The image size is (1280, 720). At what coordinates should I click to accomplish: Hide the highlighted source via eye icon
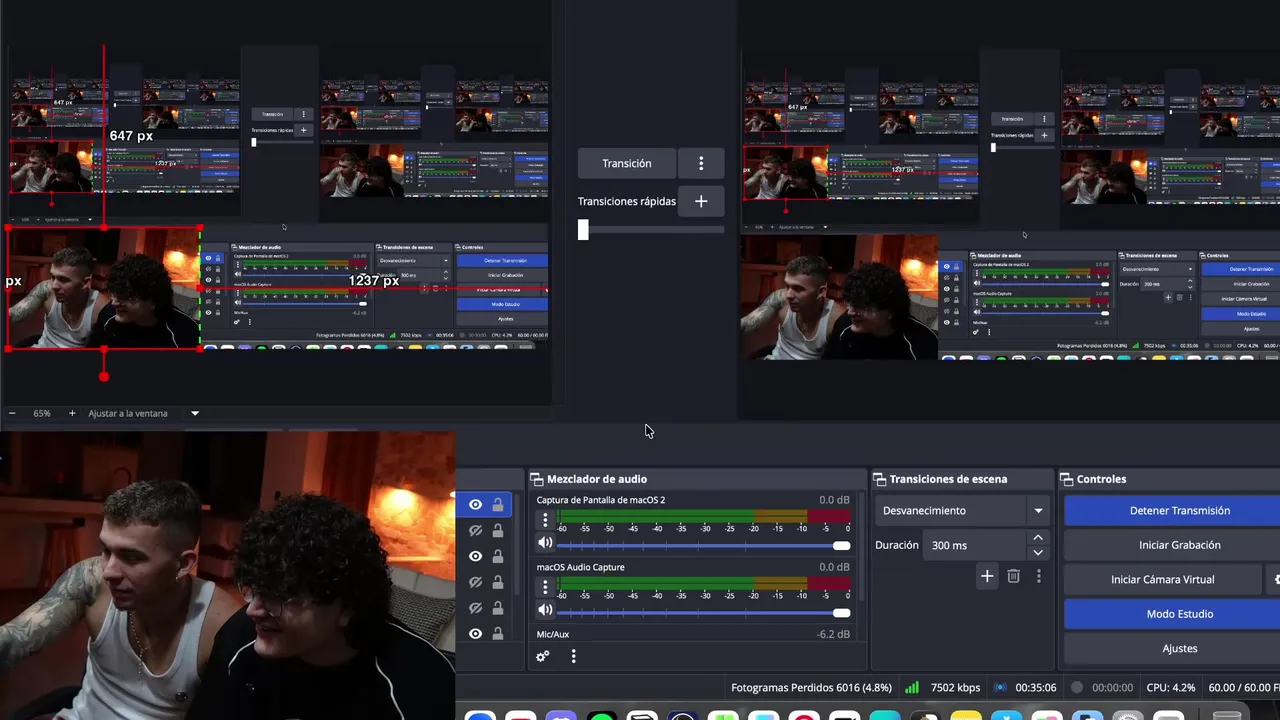click(x=475, y=505)
